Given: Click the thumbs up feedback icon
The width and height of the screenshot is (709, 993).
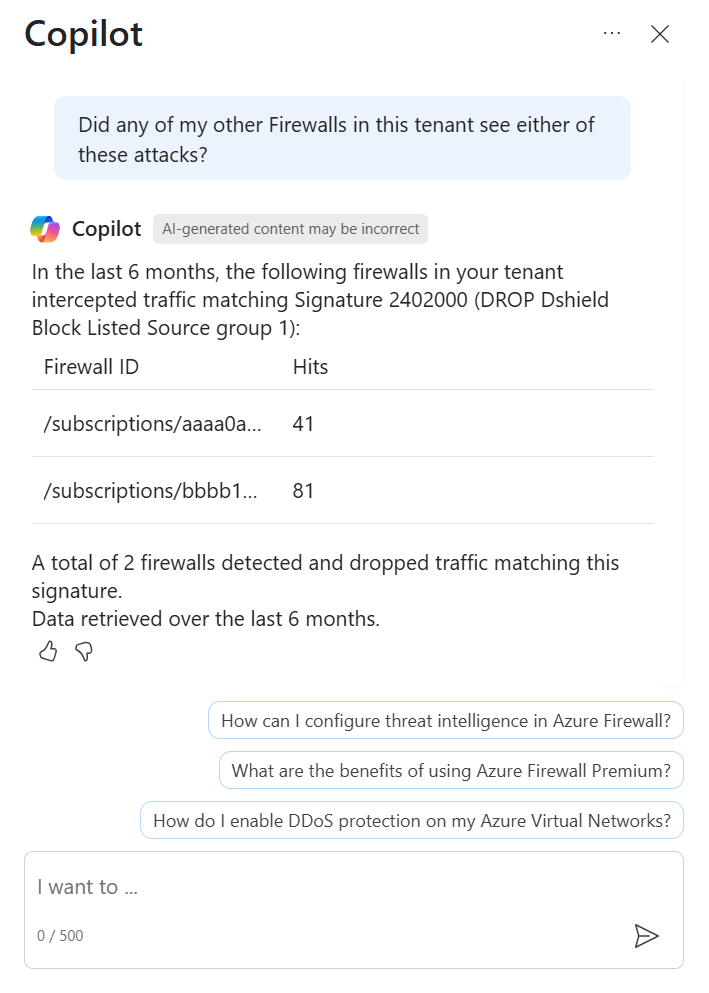Looking at the screenshot, I should pyautogui.click(x=48, y=650).
